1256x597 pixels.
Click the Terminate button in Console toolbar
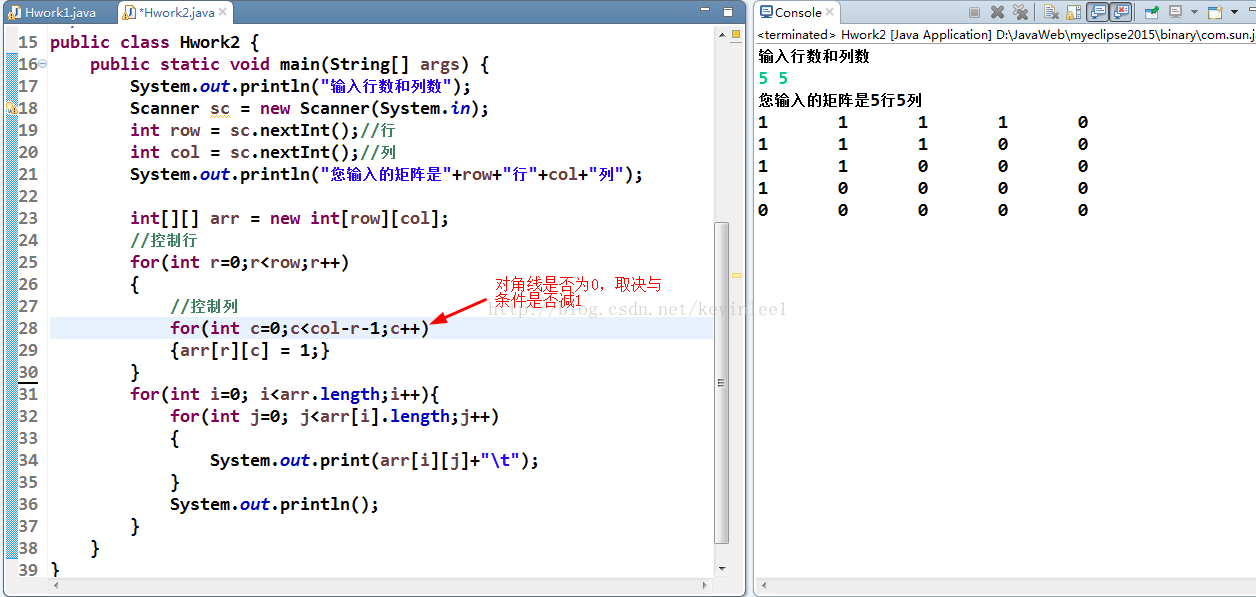pos(974,12)
